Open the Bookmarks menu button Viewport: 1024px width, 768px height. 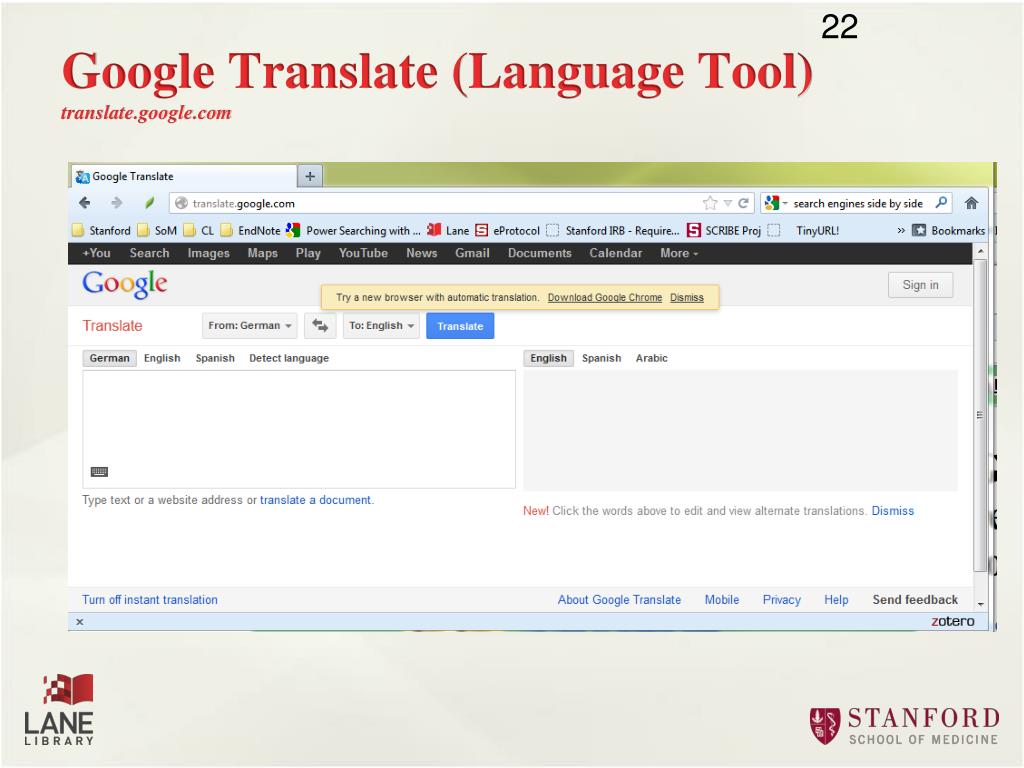(x=949, y=231)
